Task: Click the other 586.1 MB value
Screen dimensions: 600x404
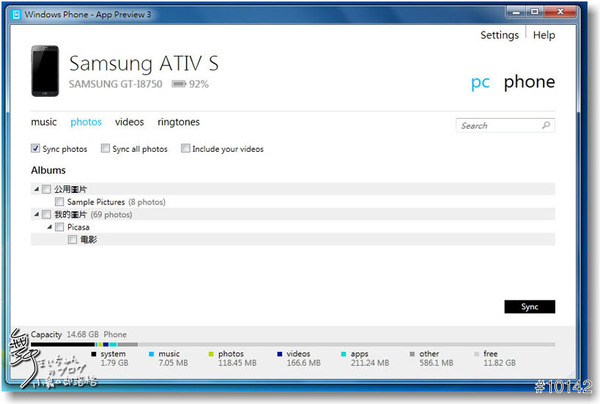Action: click(436, 363)
